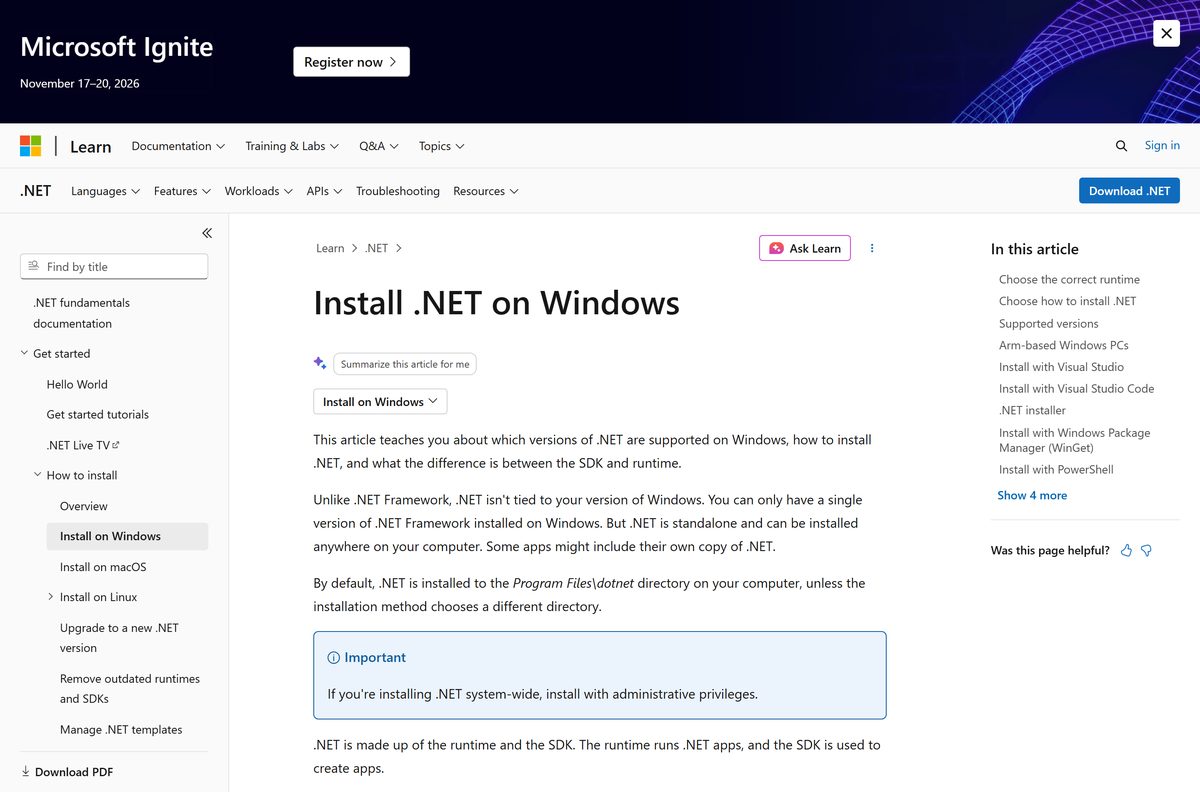This screenshot has width=1200, height=792.
Task: Click Troubleshooting in the .NET nav
Action: [x=398, y=191]
